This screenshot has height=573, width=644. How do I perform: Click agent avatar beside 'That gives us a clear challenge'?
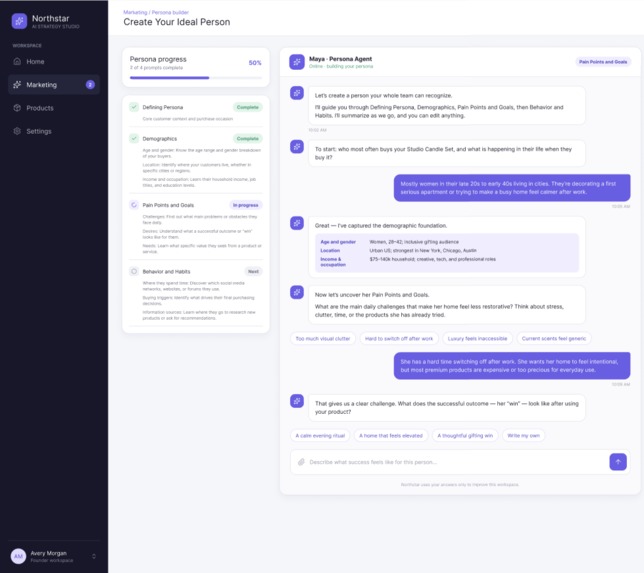click(x=297, y=401)
